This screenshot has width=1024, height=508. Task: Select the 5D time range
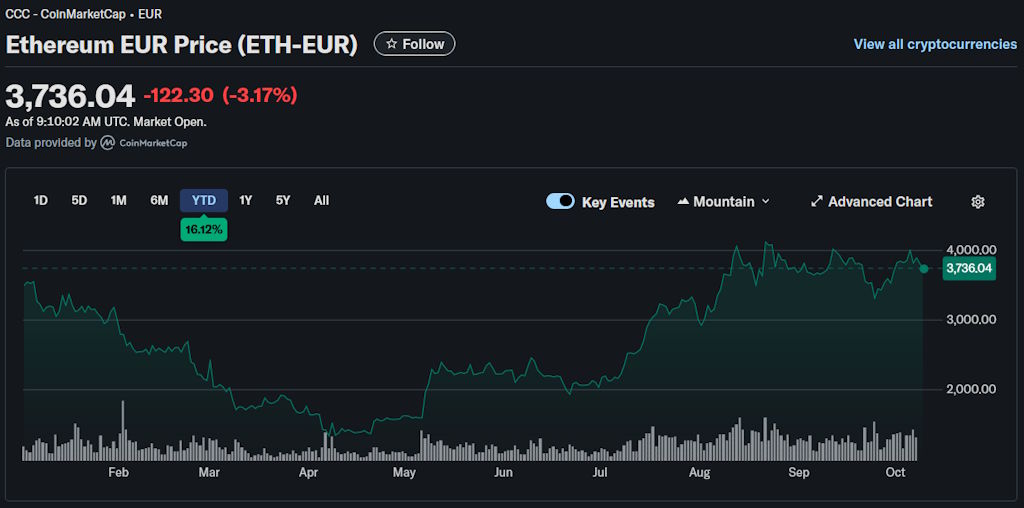tap(79, 201)
